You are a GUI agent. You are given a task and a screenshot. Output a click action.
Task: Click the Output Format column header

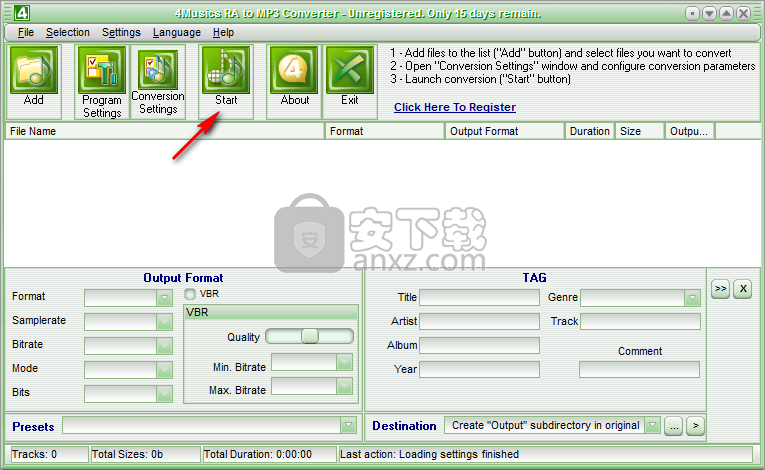[505, 131]
